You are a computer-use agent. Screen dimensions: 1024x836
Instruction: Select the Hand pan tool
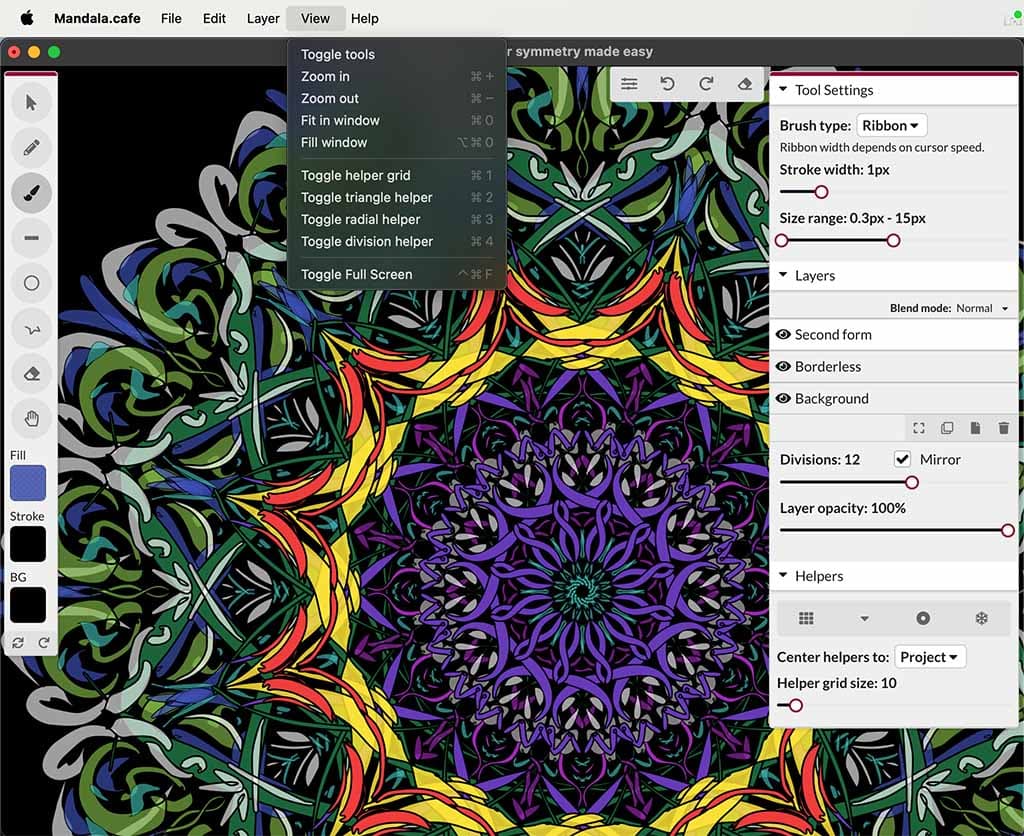(x=31, y=418)
